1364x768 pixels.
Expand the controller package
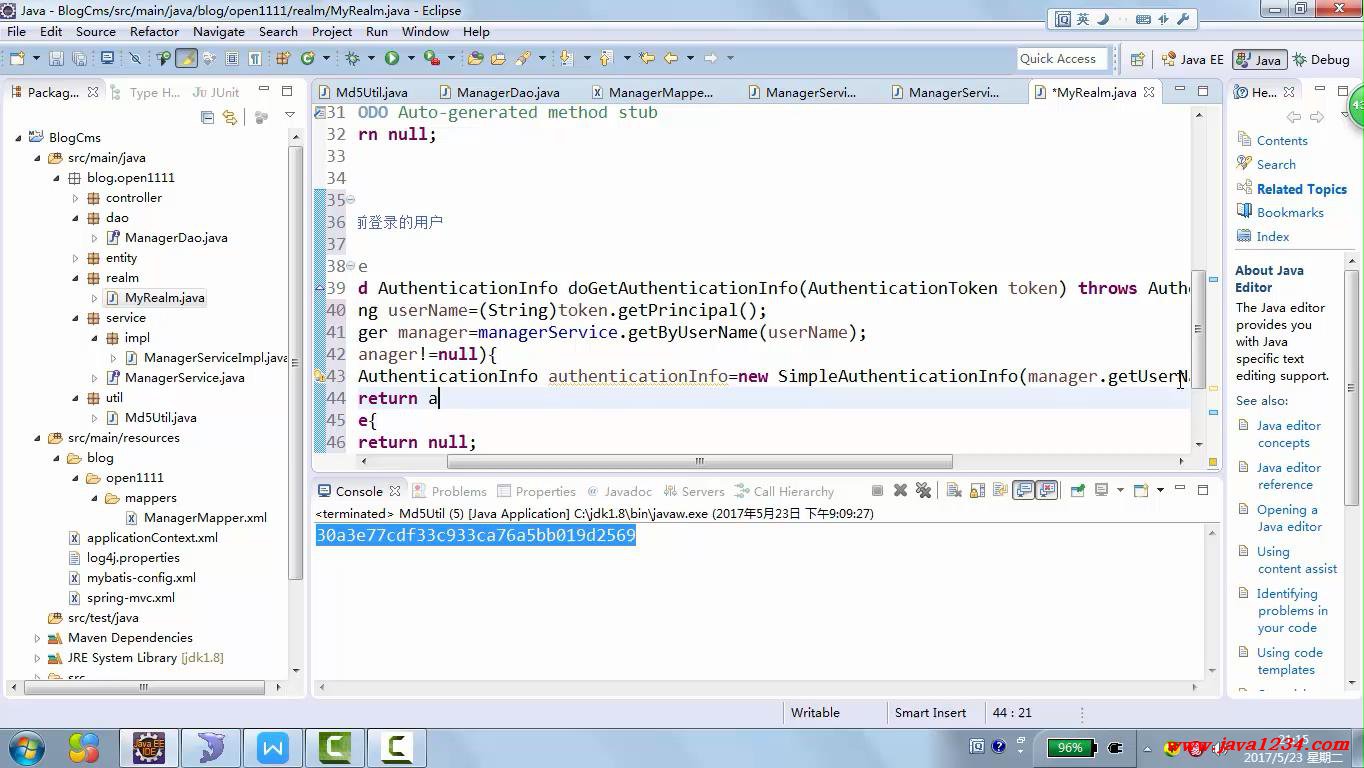[75, 198]
